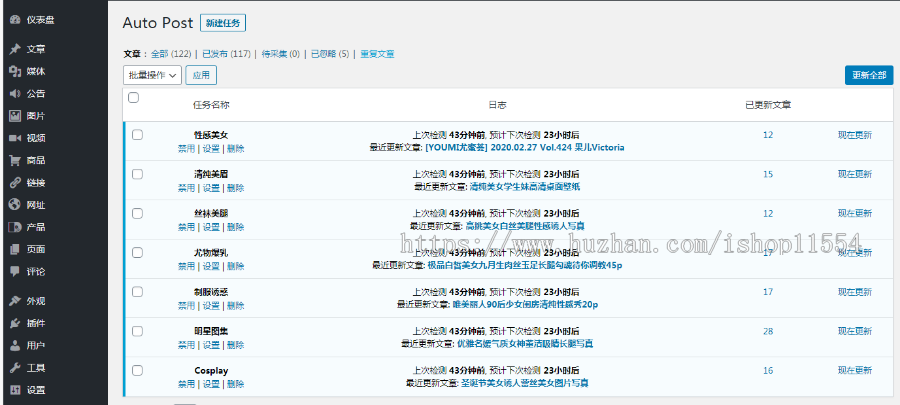Check the box for 性感美女 task
The image size is (900, 405).
click(x=137, y=135)
